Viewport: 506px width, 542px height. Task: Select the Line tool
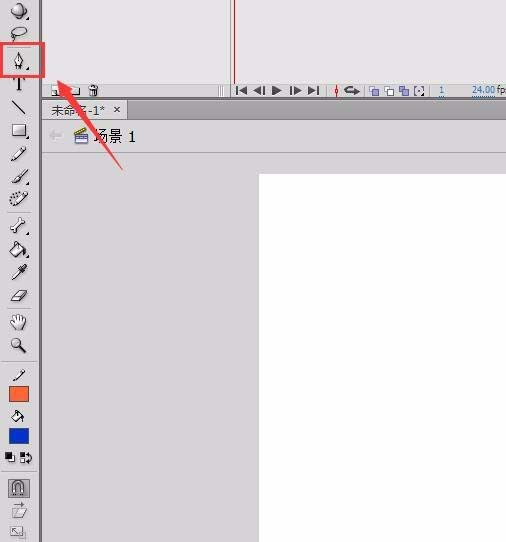click(x=19, y=107)
